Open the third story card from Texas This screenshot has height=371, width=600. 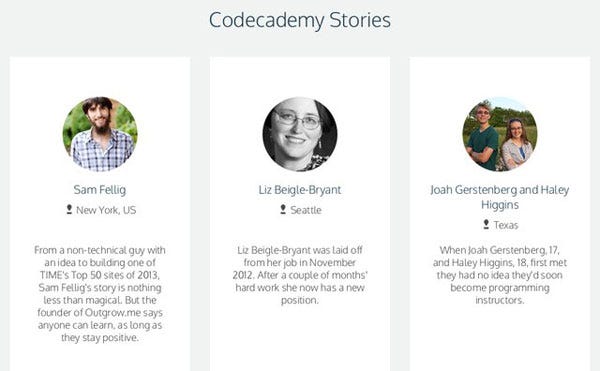[500, 214]
